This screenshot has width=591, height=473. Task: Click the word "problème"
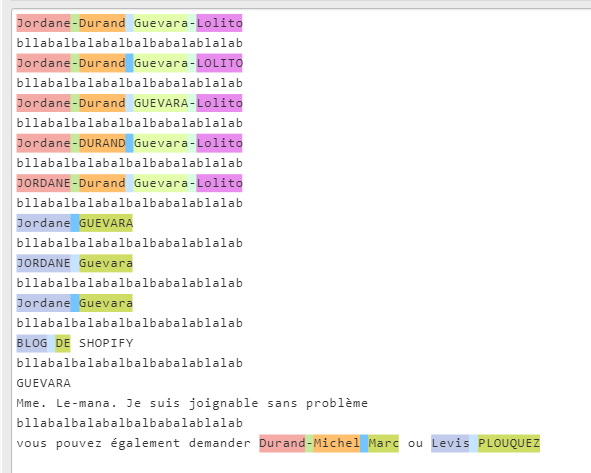click(x=337, y=403)
